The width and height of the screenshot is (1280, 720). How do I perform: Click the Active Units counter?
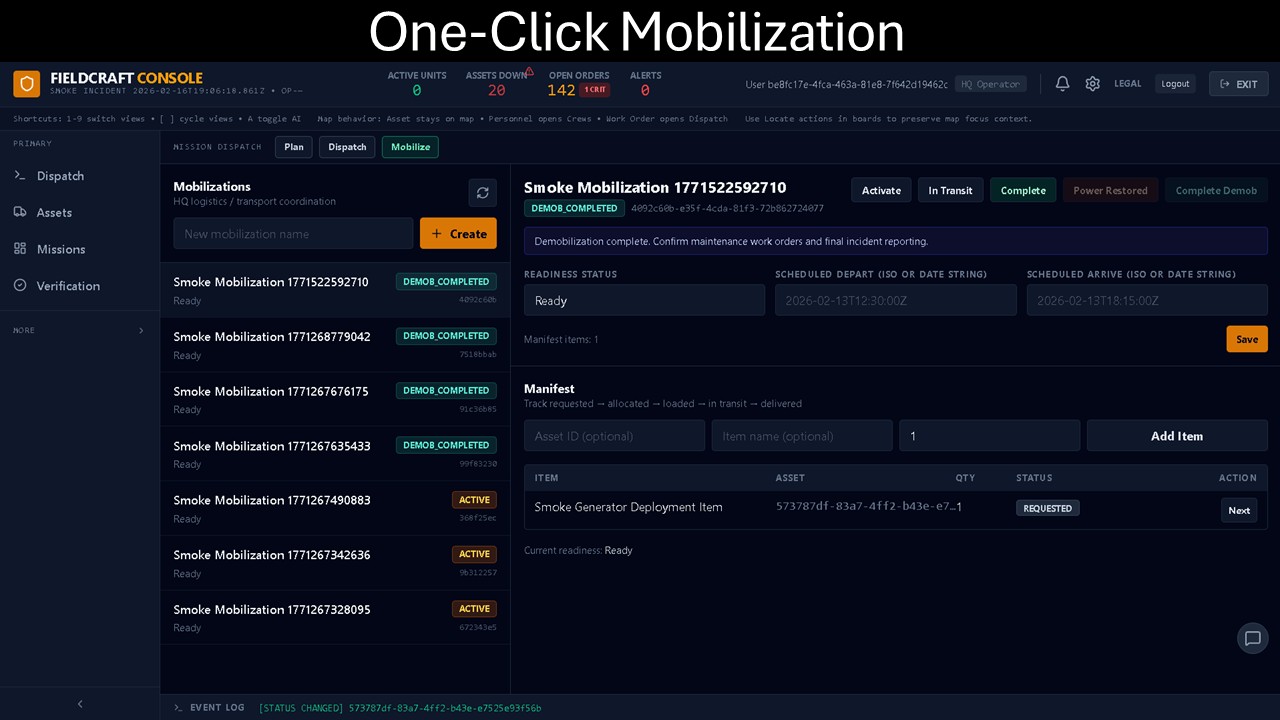[x=417, y=84]
